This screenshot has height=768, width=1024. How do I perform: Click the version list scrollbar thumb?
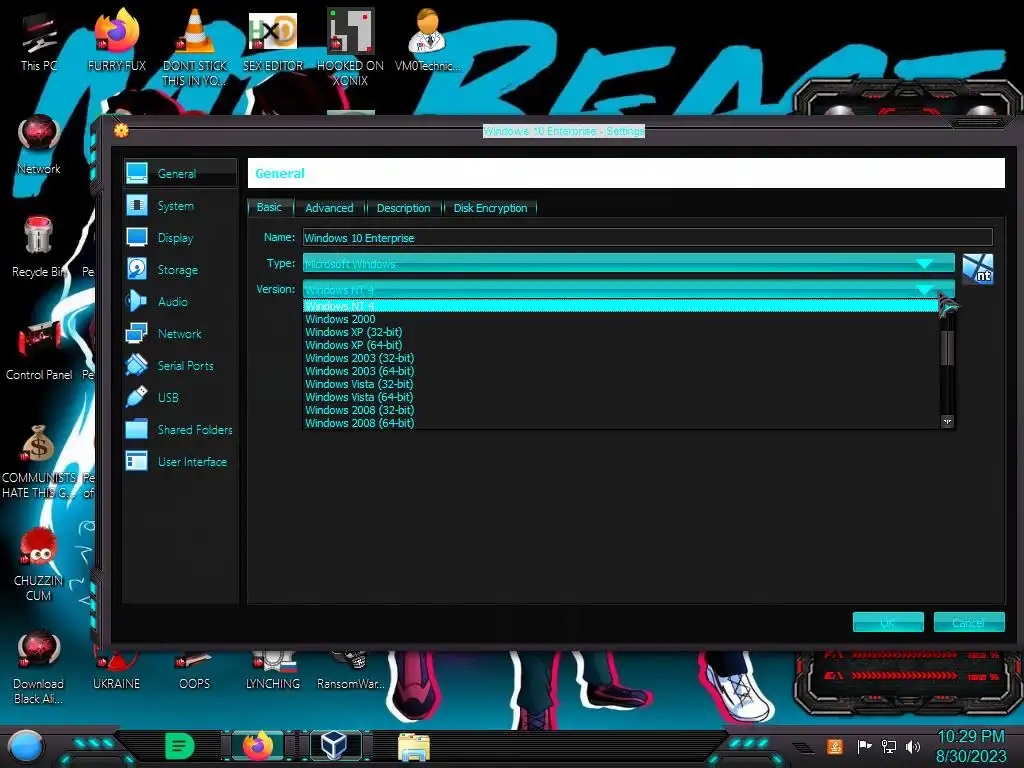pyautogui.click(x=947, y=347)
